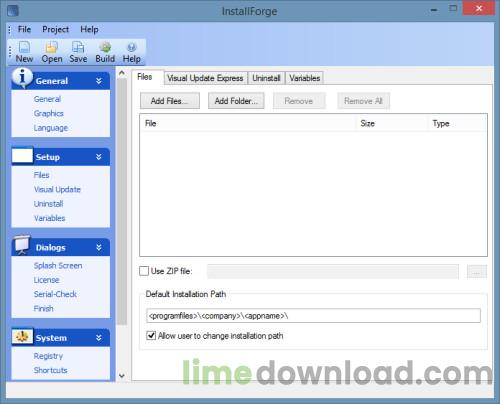Open the File menu
500x404 pixels.
pyautogui.click(x=24, y=29)
